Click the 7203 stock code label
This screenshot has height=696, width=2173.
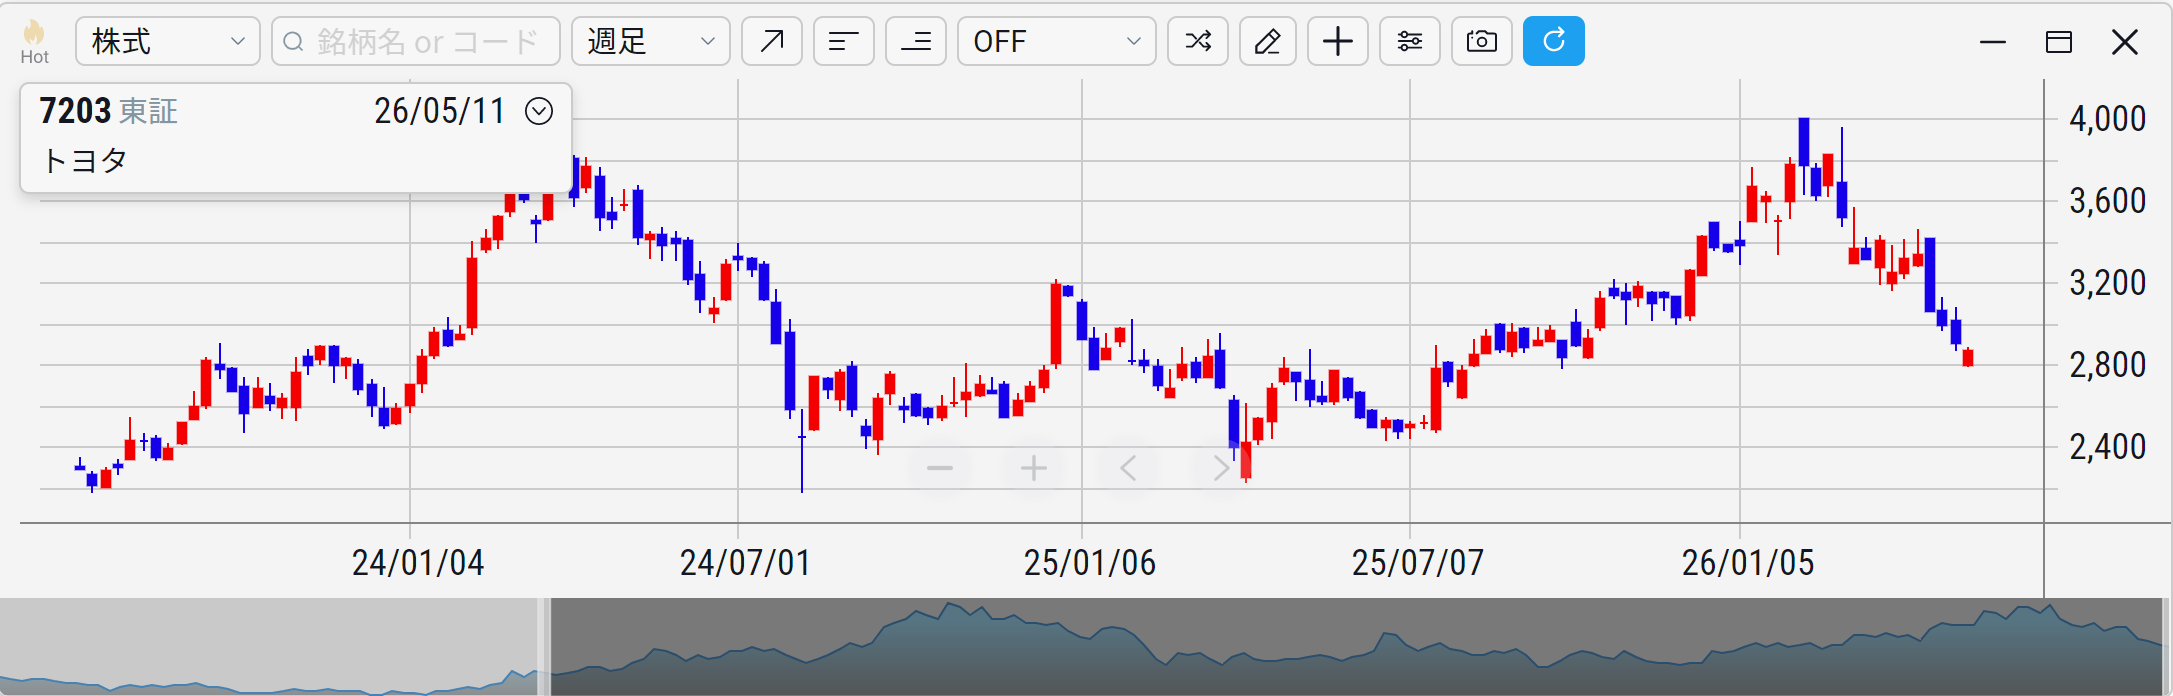[x=75, y=111]
